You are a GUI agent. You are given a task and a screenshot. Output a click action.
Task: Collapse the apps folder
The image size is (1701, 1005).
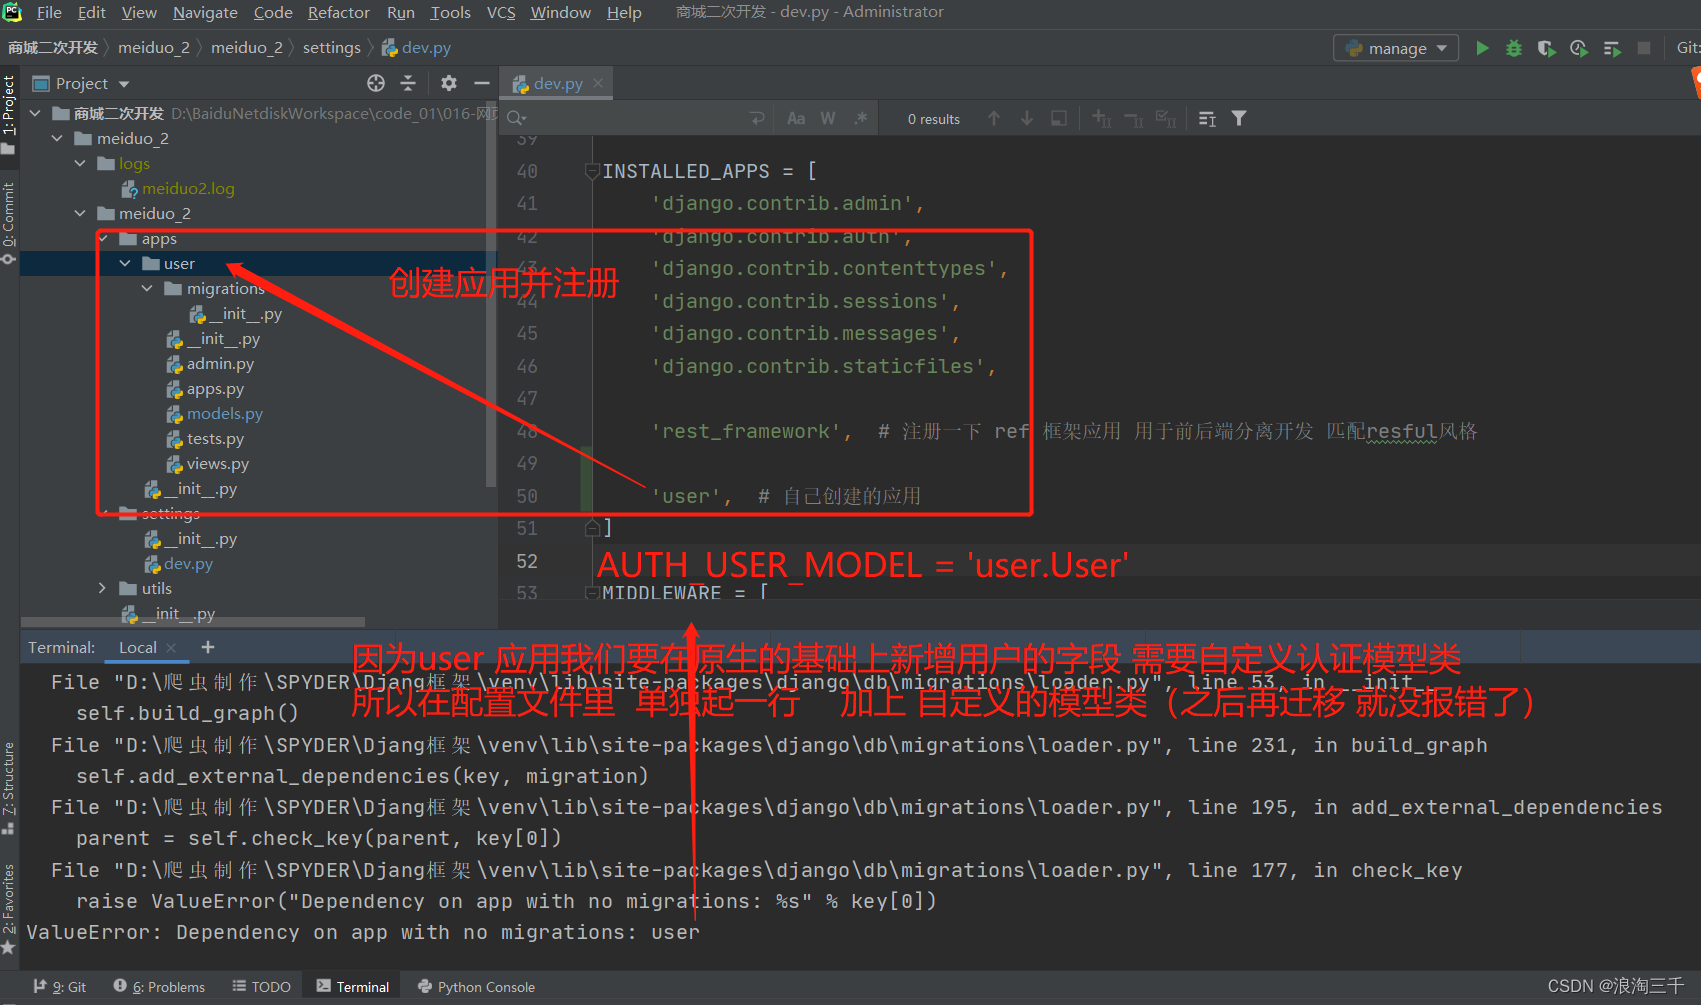click(x=103, y=238)
